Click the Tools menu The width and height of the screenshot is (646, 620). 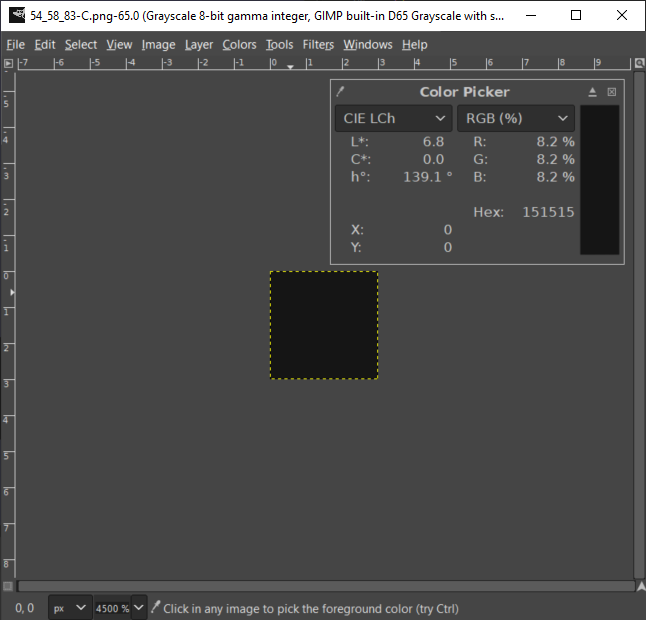coord(279,44)
